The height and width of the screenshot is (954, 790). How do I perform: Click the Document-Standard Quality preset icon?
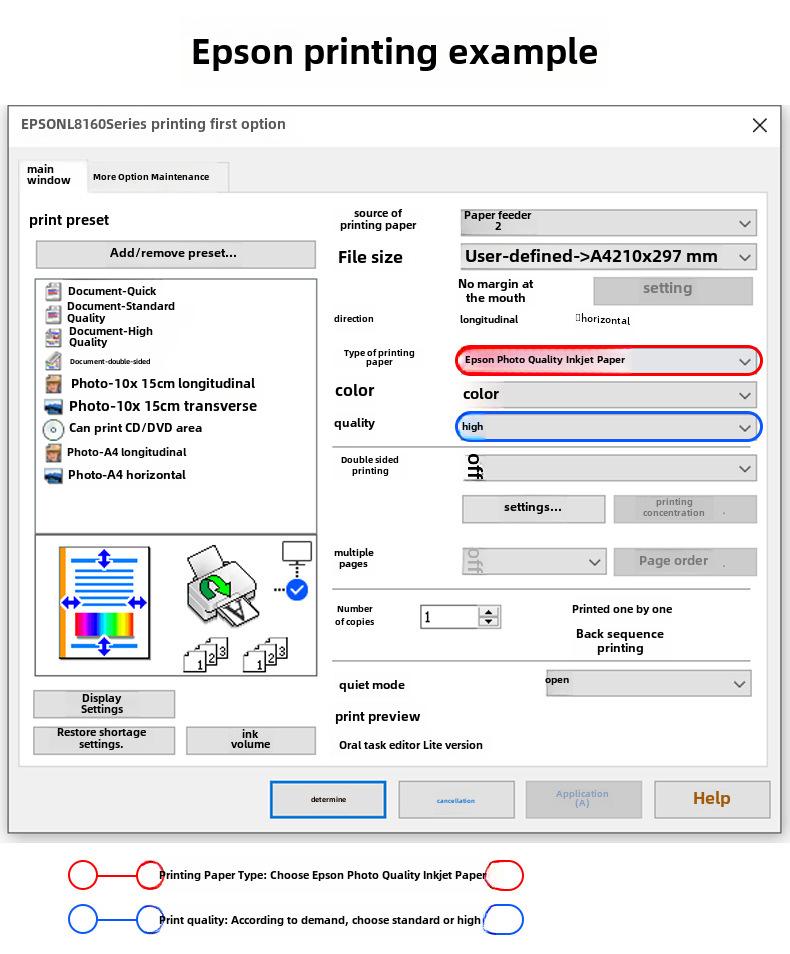click(x=53, y=314)
